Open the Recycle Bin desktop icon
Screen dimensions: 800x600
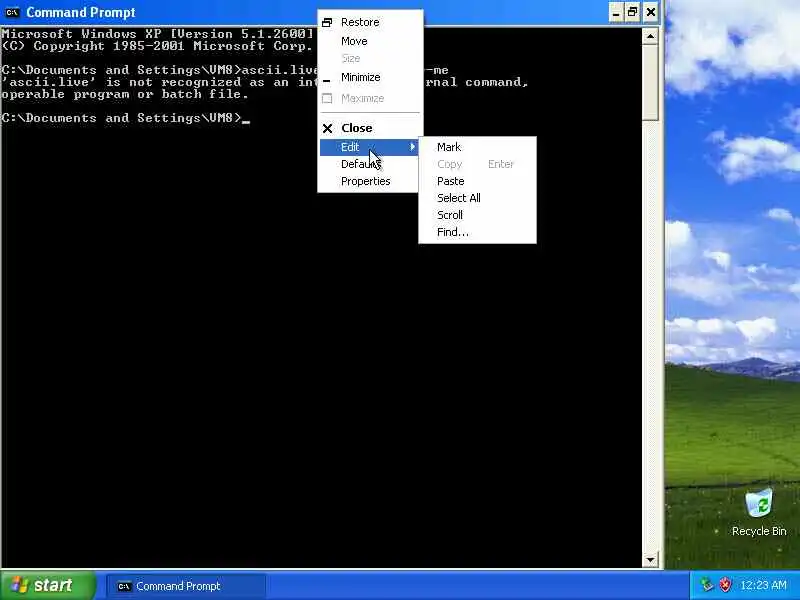(759, 513)
